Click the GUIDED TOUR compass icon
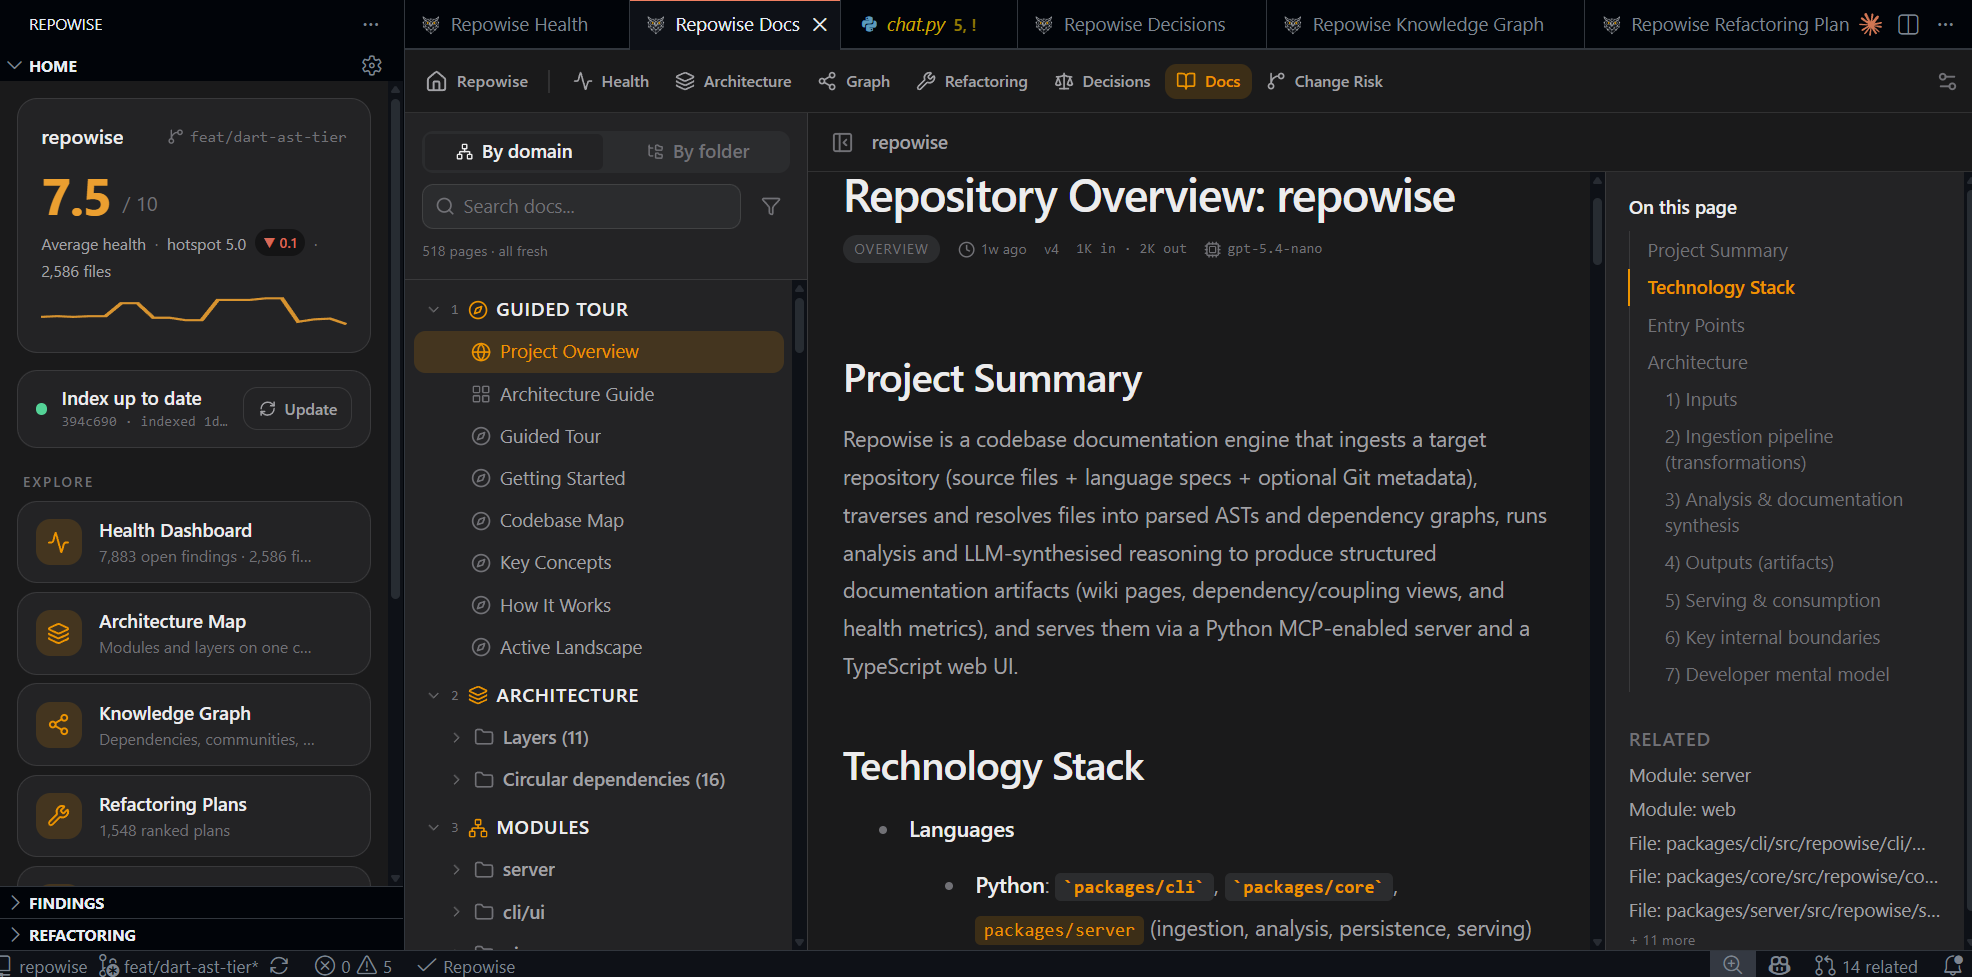Screen dimensions: 1972x977 [478, 310]
